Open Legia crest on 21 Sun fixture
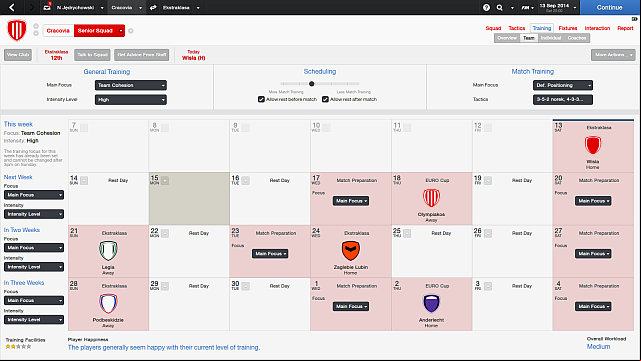 click(x=108, y=250)
